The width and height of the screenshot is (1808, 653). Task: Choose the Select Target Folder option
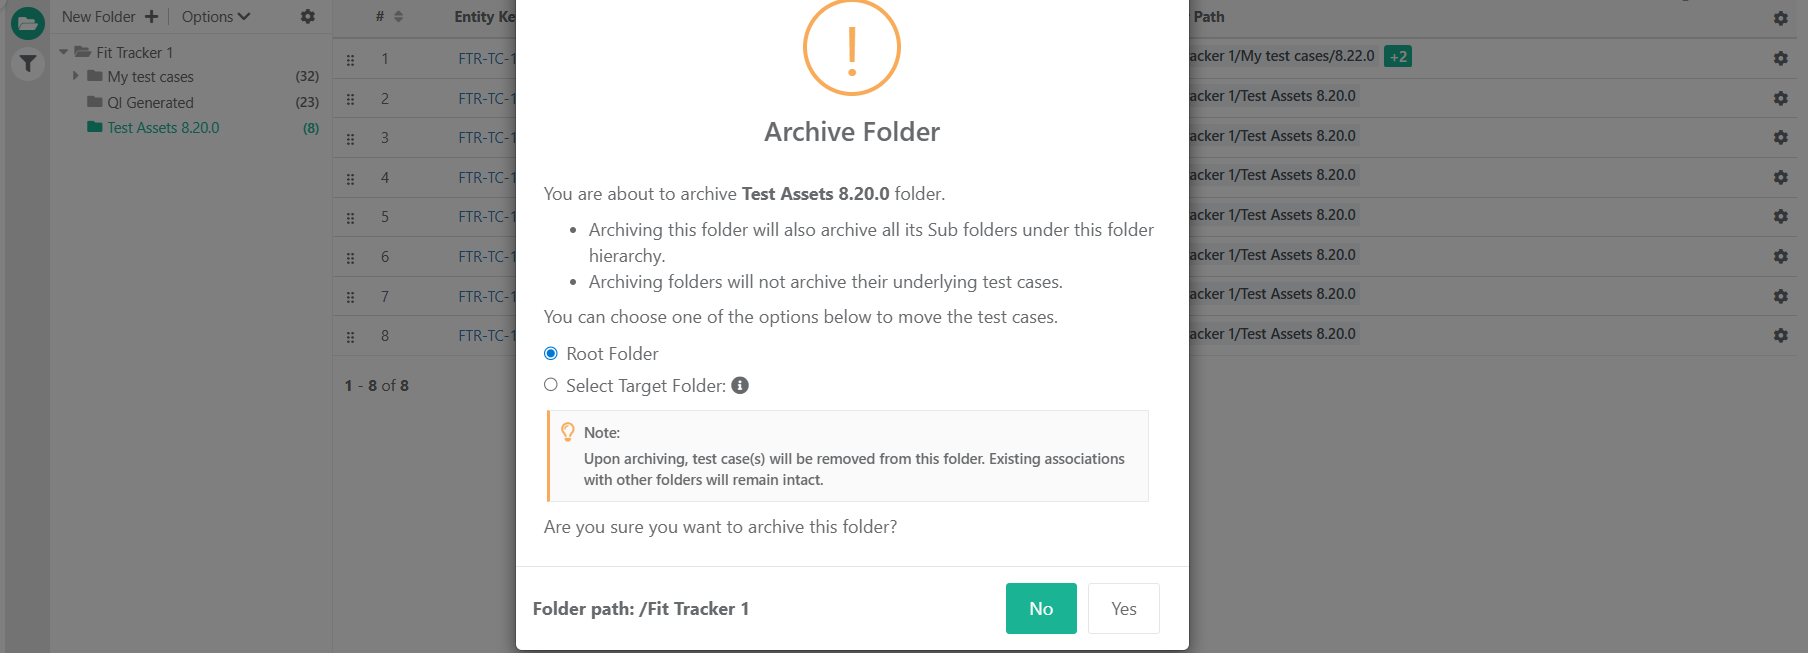coord(550,385)
